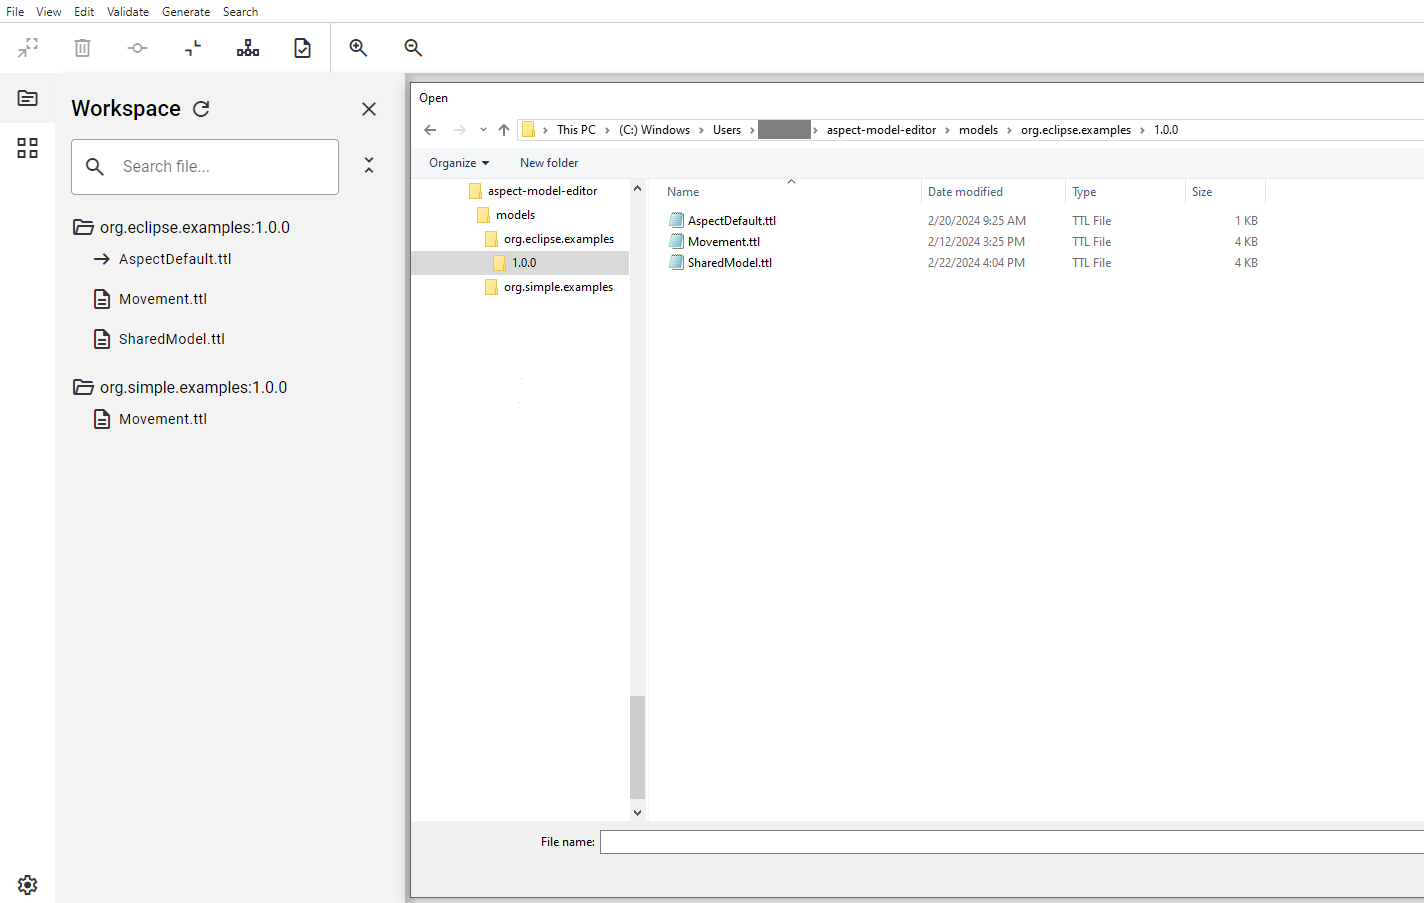Click the New folder button

click(x=549, y=163)
